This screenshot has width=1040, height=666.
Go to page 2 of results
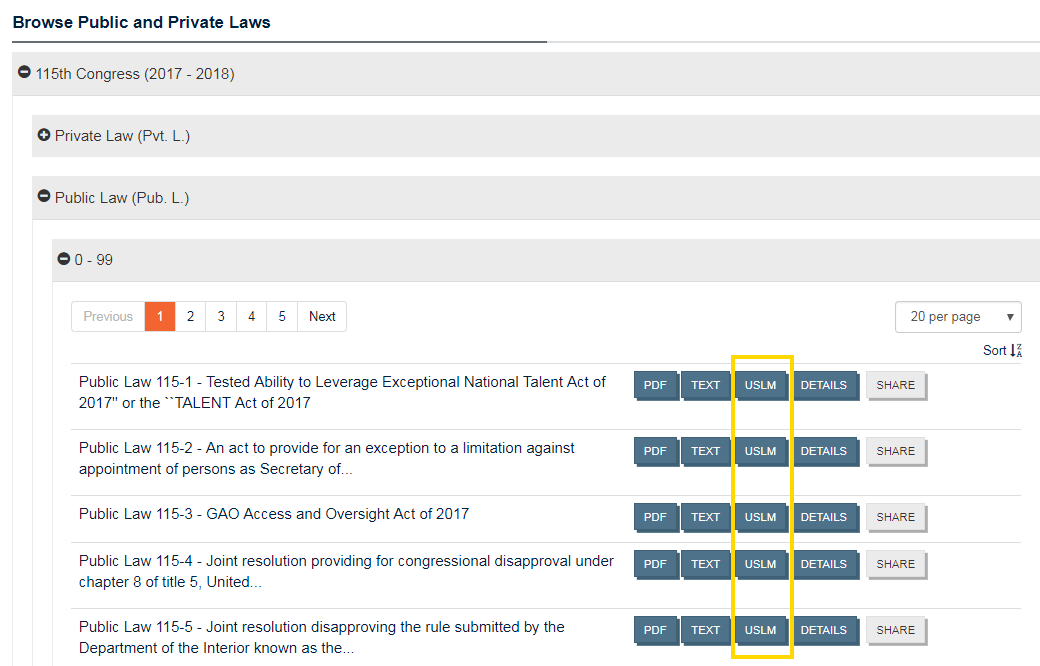click(190, 317)
